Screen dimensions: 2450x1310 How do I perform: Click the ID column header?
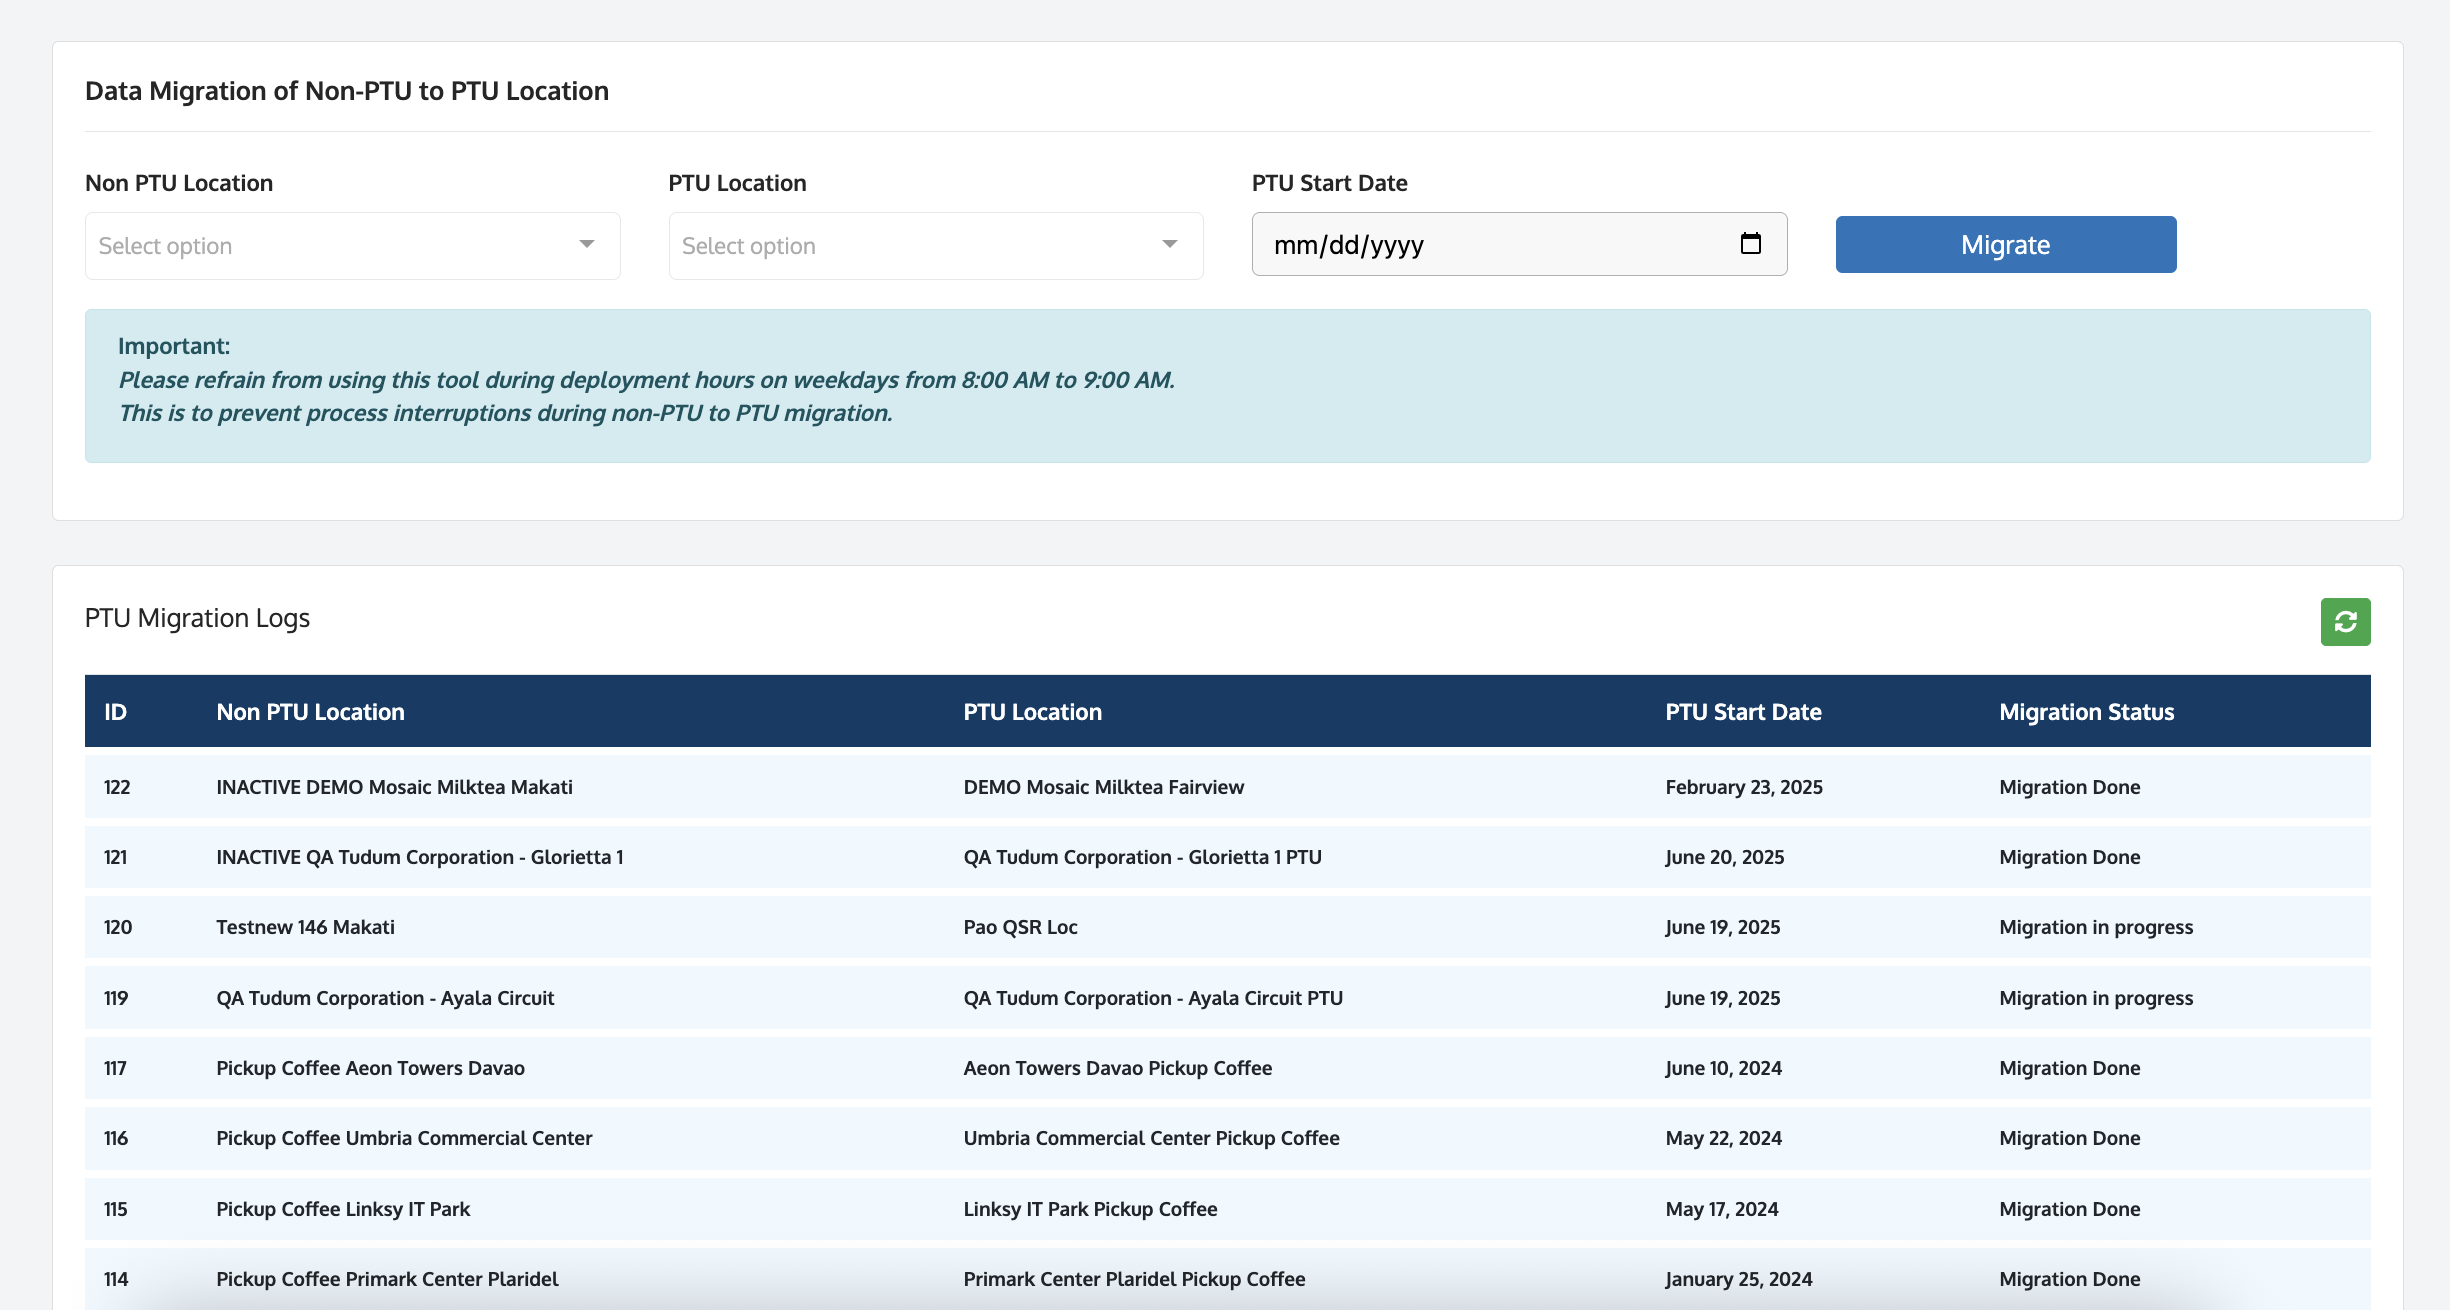[116, 712]
